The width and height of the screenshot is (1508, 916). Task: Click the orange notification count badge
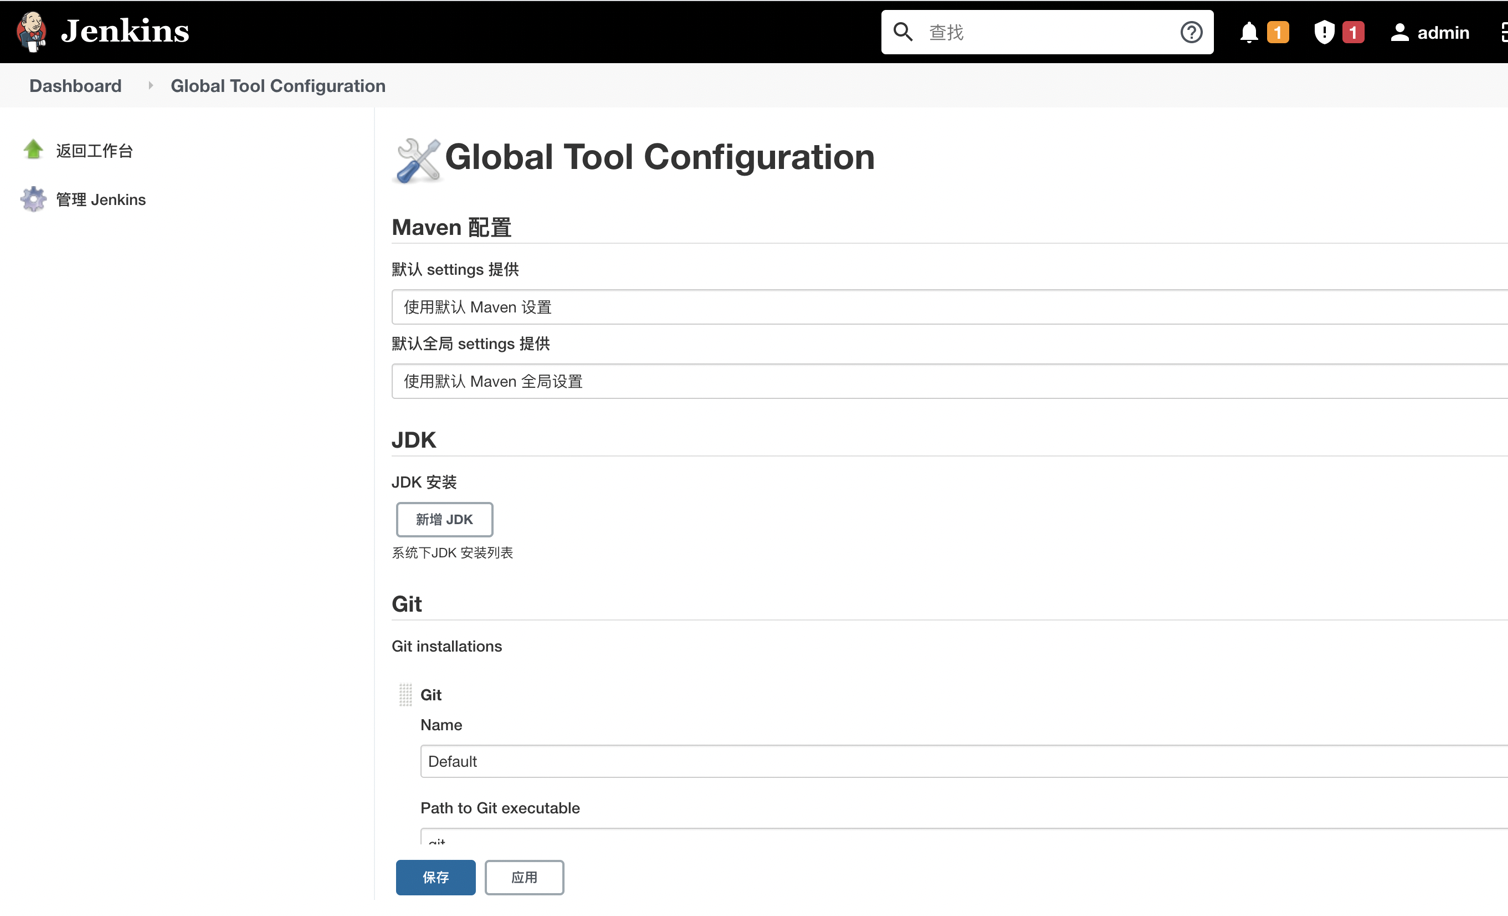pos(1278,33)
